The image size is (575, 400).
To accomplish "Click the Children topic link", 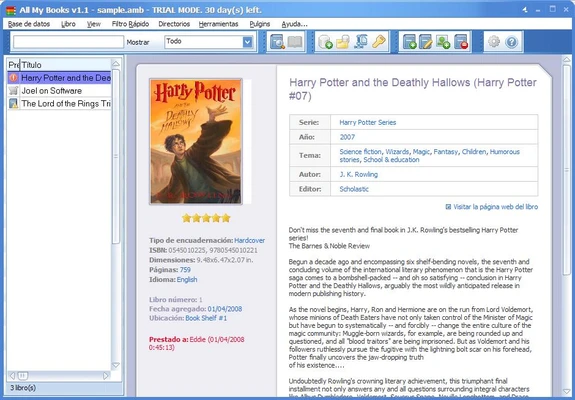I will [x=474, y=152].
